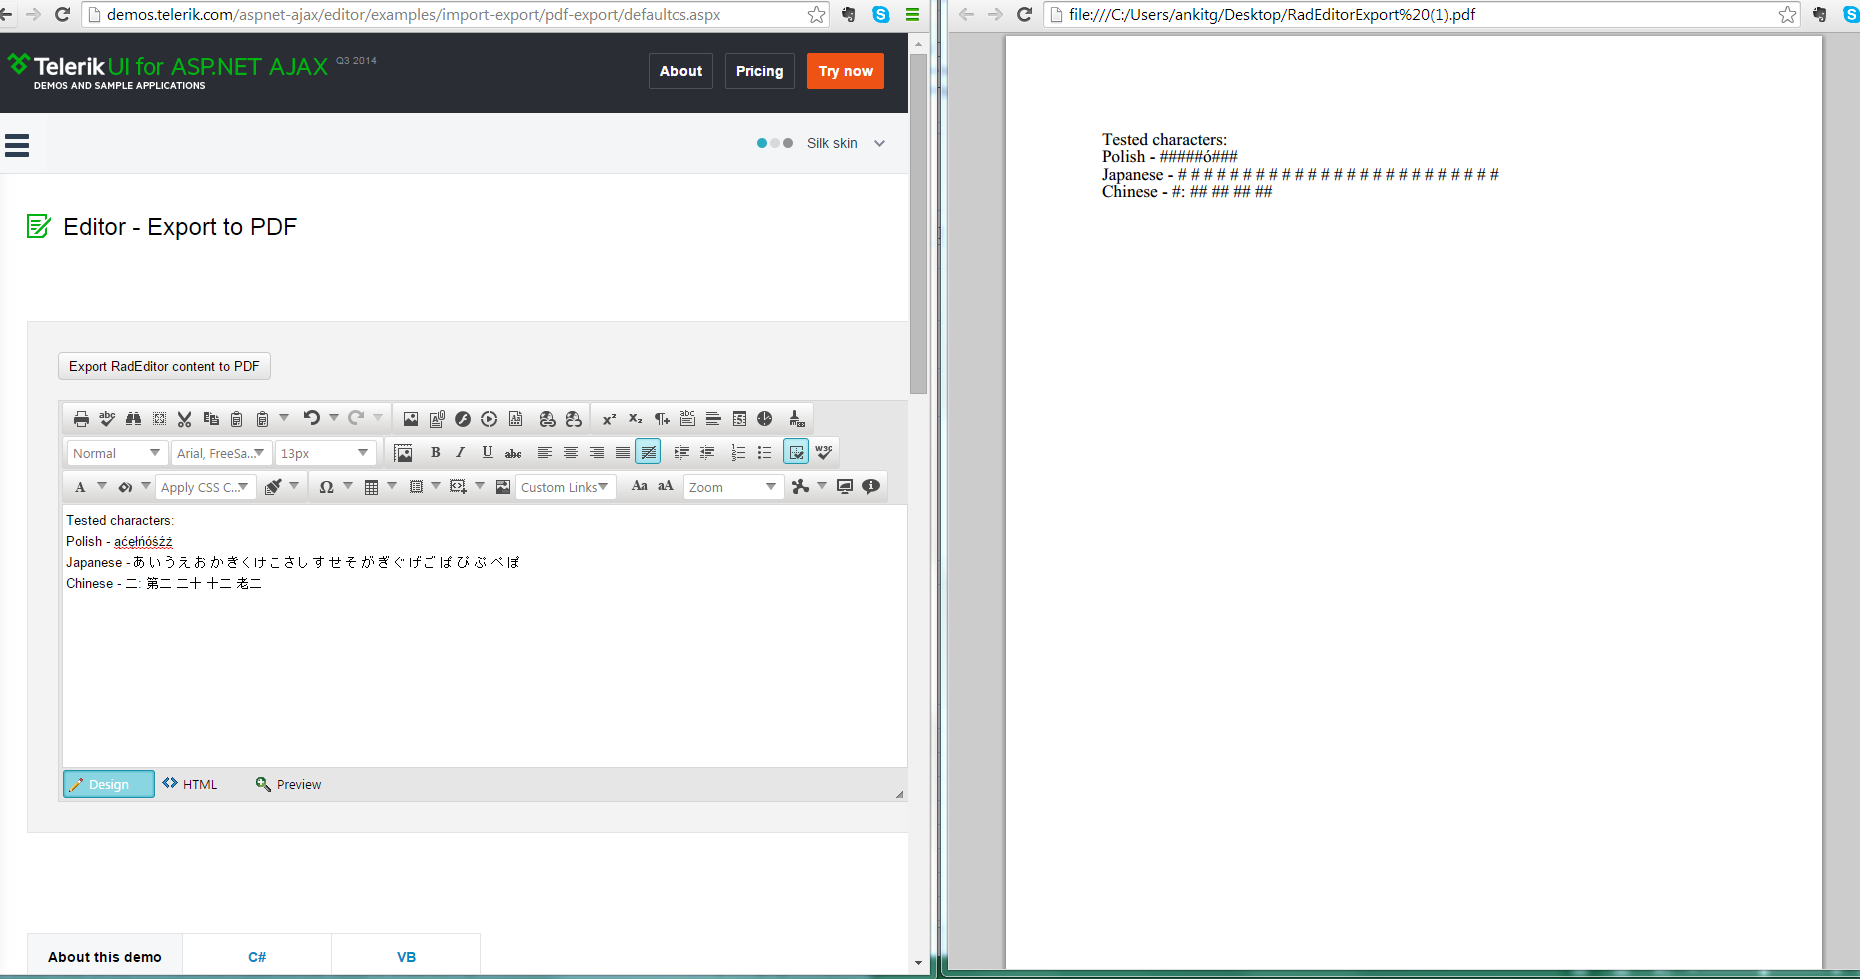Insert the current time with clock icon

click(x=765, y=419)
